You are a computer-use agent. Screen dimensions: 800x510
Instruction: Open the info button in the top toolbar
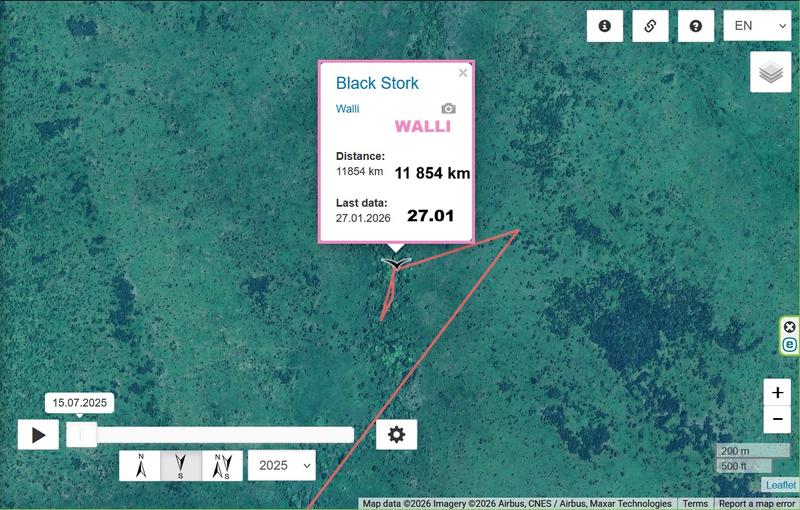coord(605,26)
